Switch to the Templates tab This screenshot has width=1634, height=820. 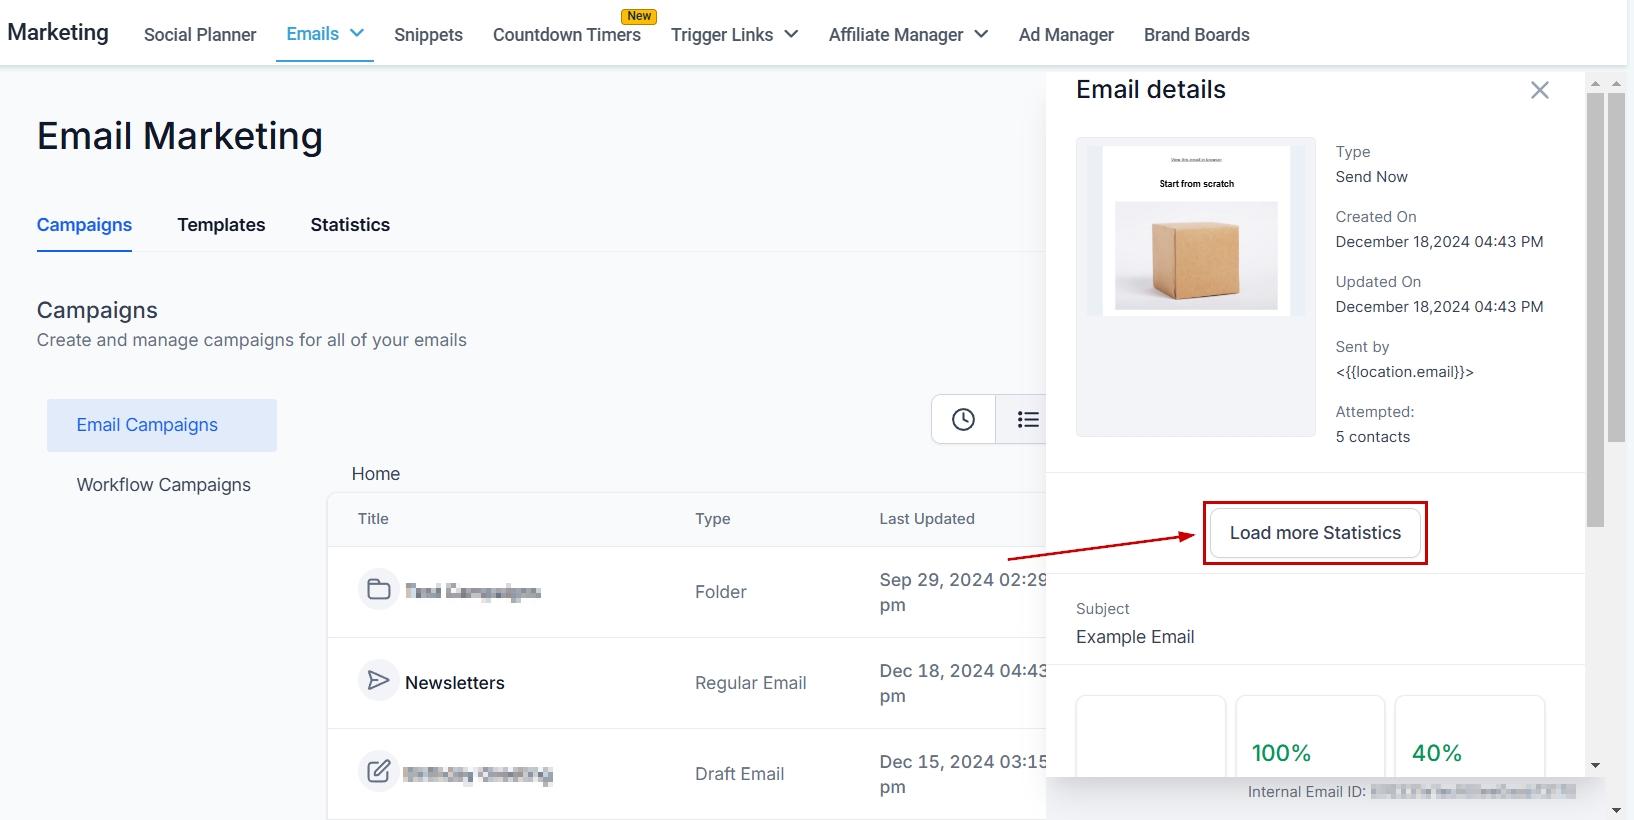[x=221, y=225]
